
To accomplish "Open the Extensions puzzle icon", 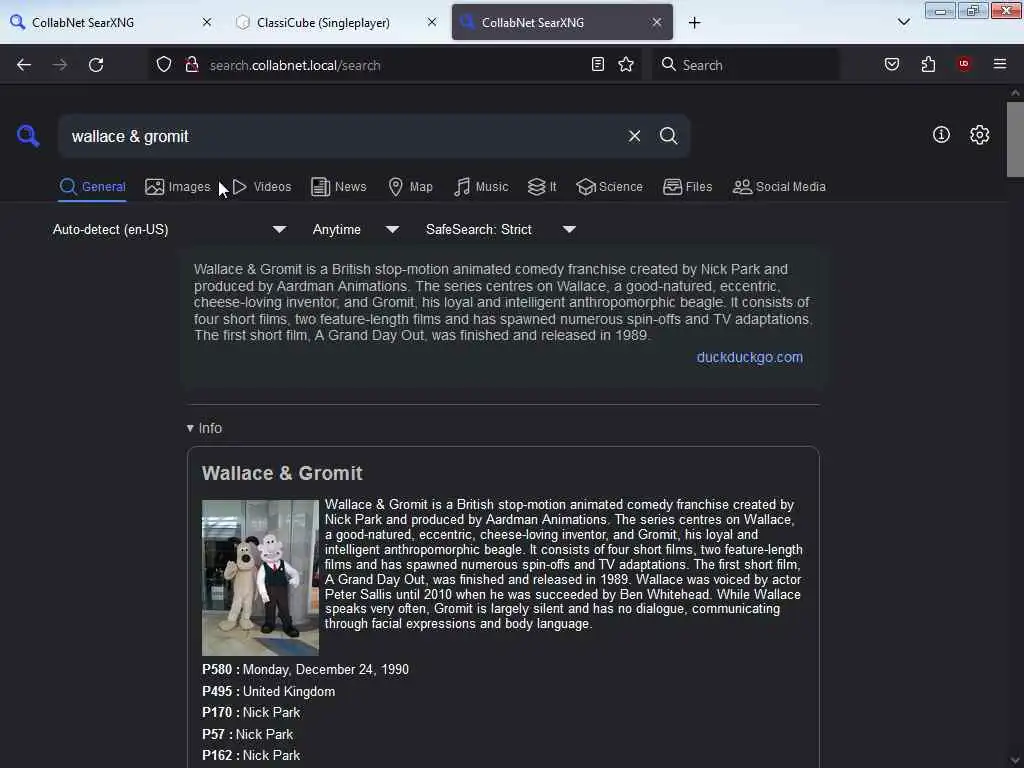I will point(928,64).
